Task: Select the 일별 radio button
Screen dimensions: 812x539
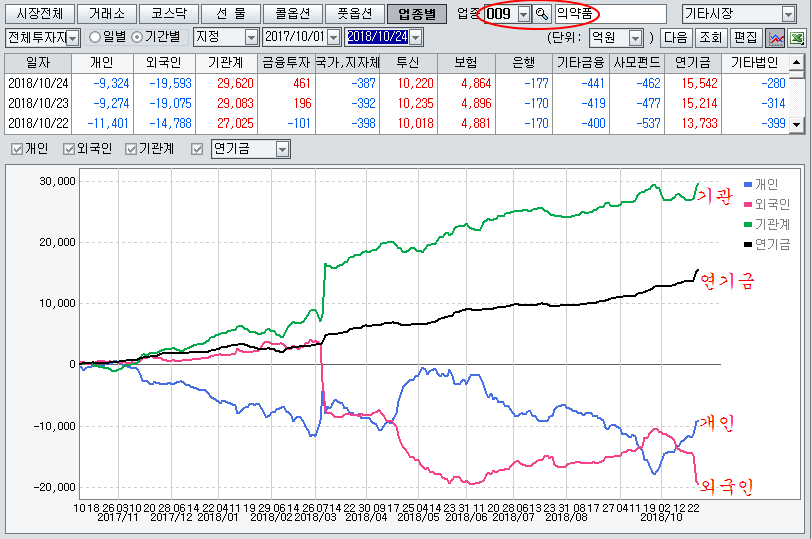Action: (x=96, y=37)
